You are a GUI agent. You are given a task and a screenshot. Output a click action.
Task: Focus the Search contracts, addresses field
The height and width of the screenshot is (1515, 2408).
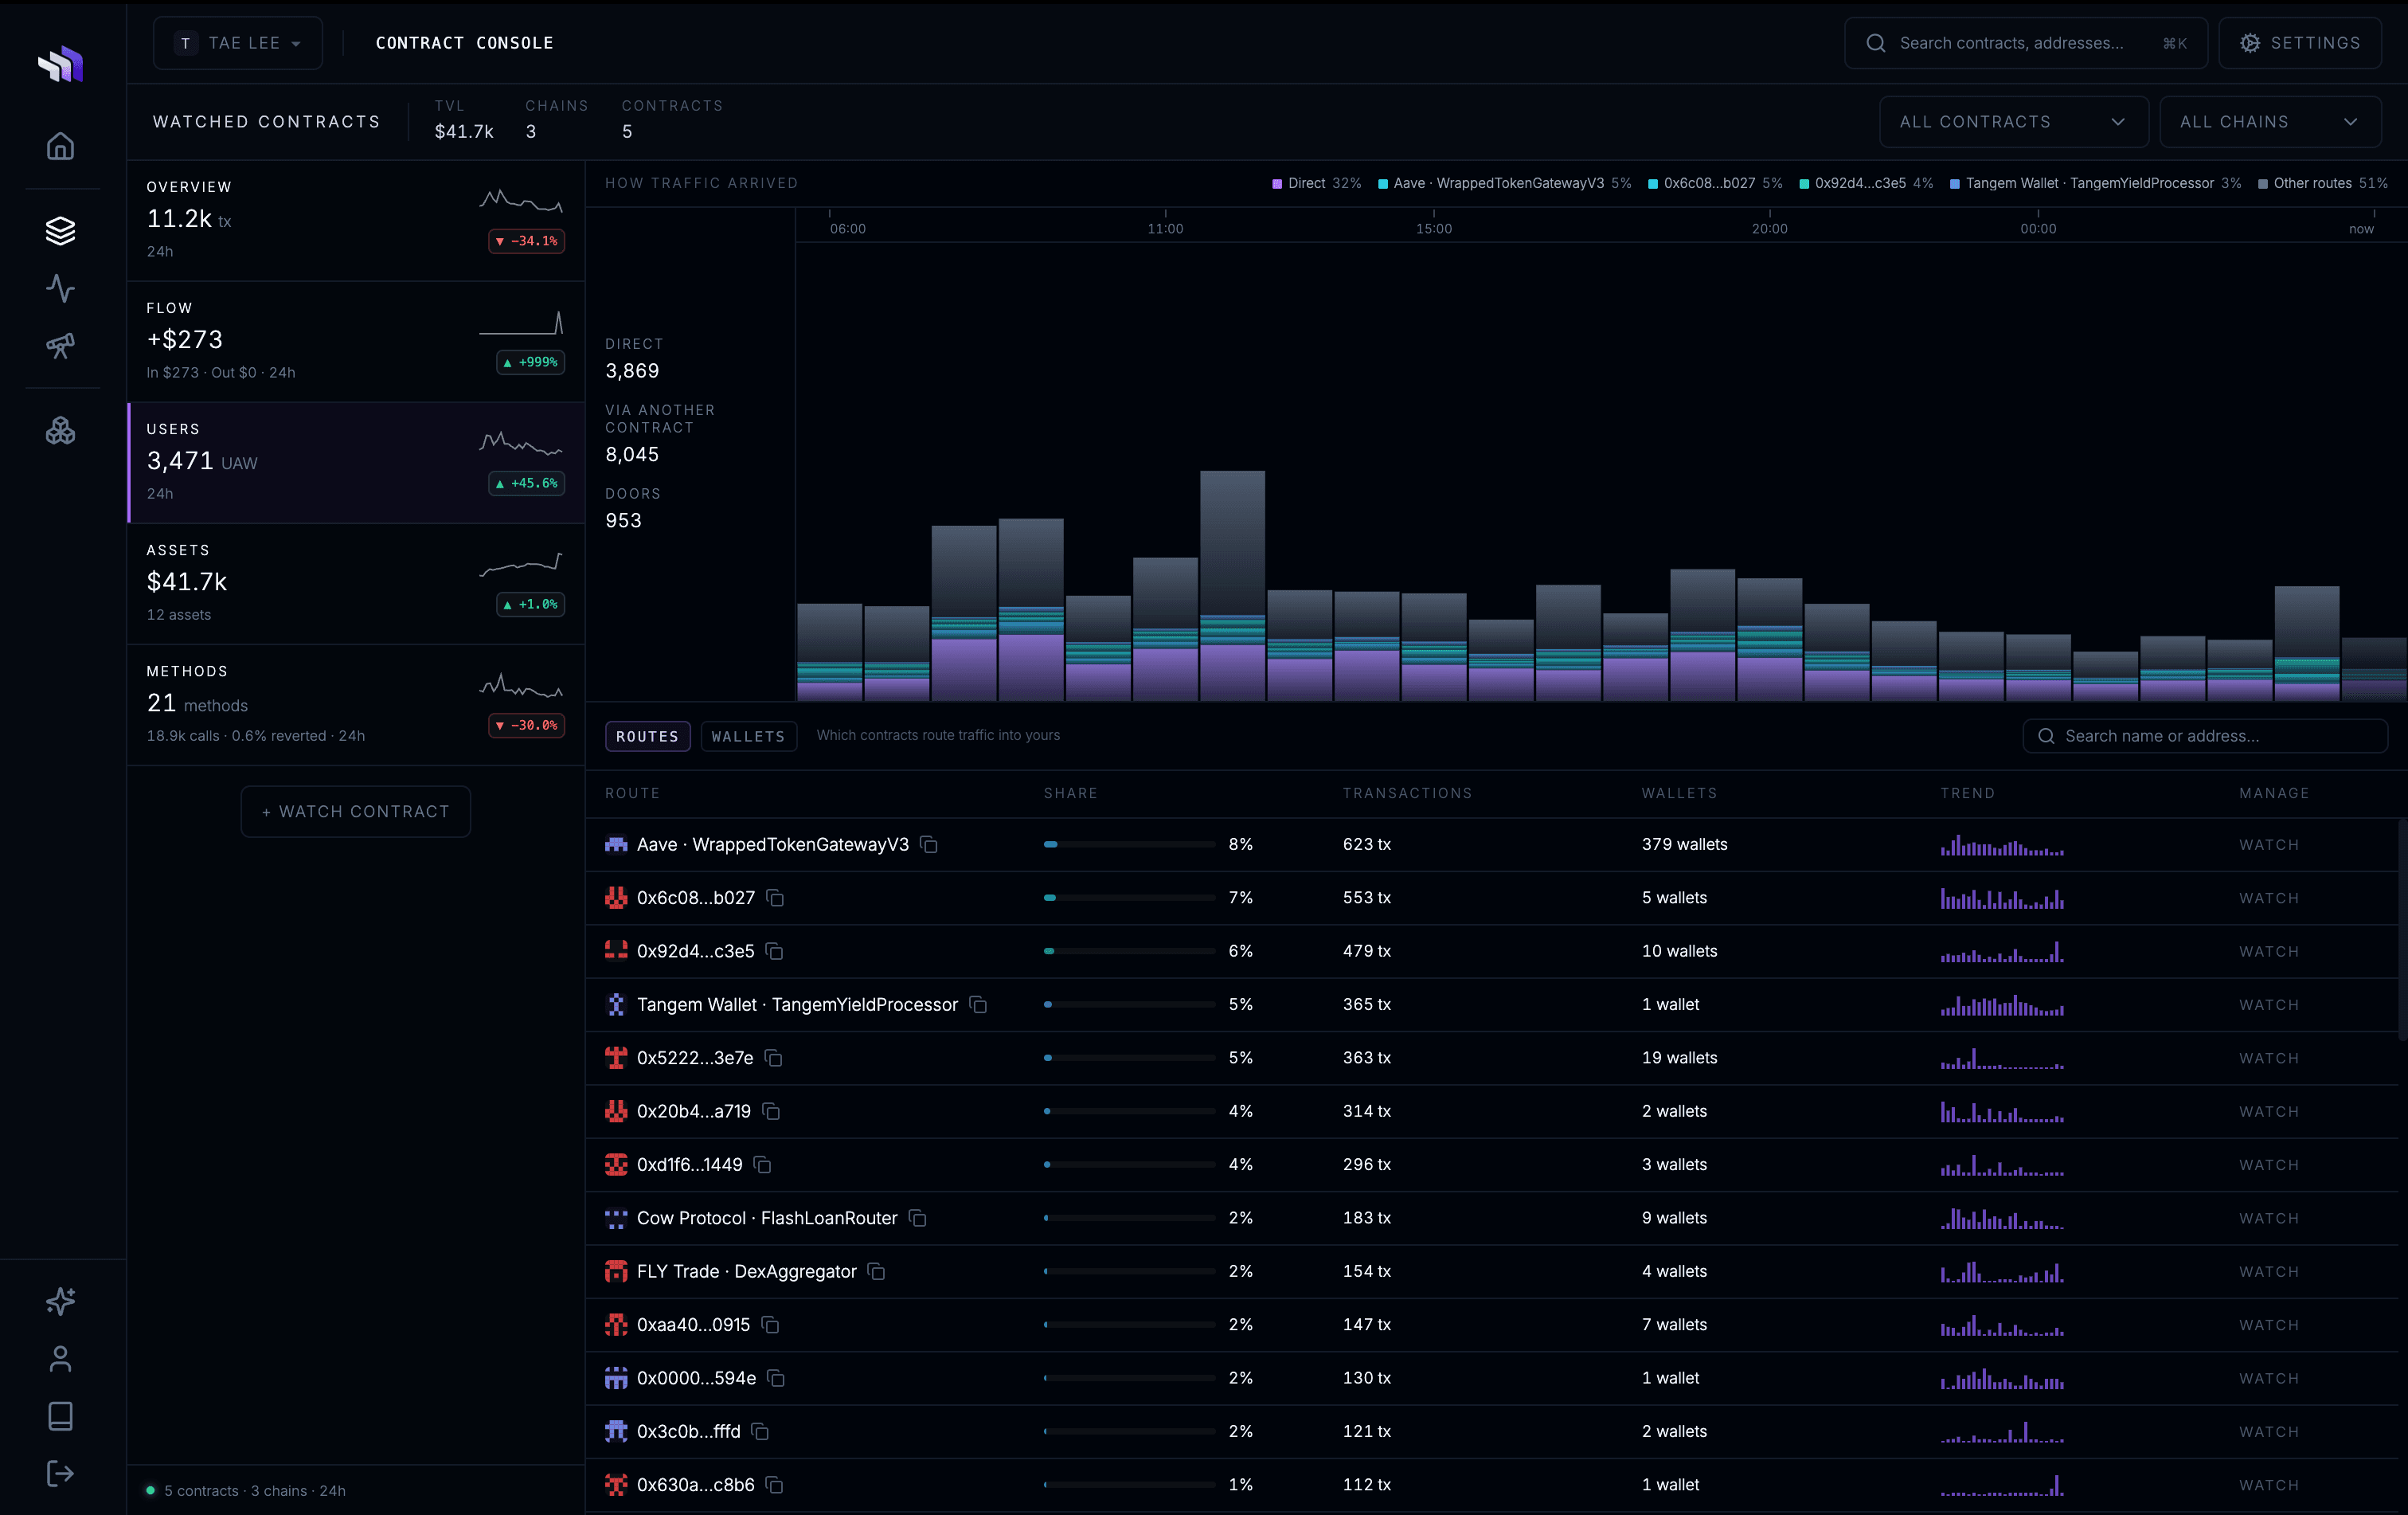2026,43
